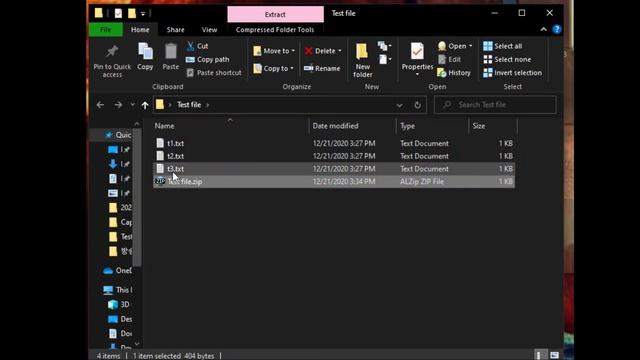The height and width of the screenshot is (360, 640).
Task: Click the title bar Properties icon
Action: [x=118, y=13]
